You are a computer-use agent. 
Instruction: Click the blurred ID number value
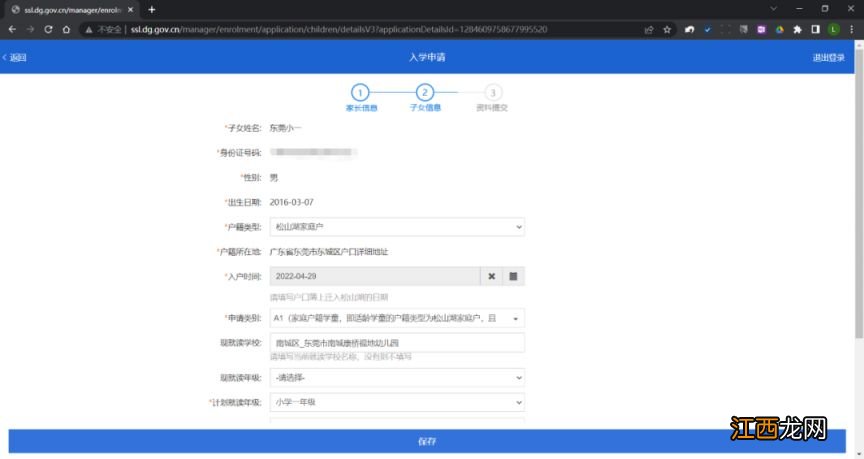(x=313, y=152)
